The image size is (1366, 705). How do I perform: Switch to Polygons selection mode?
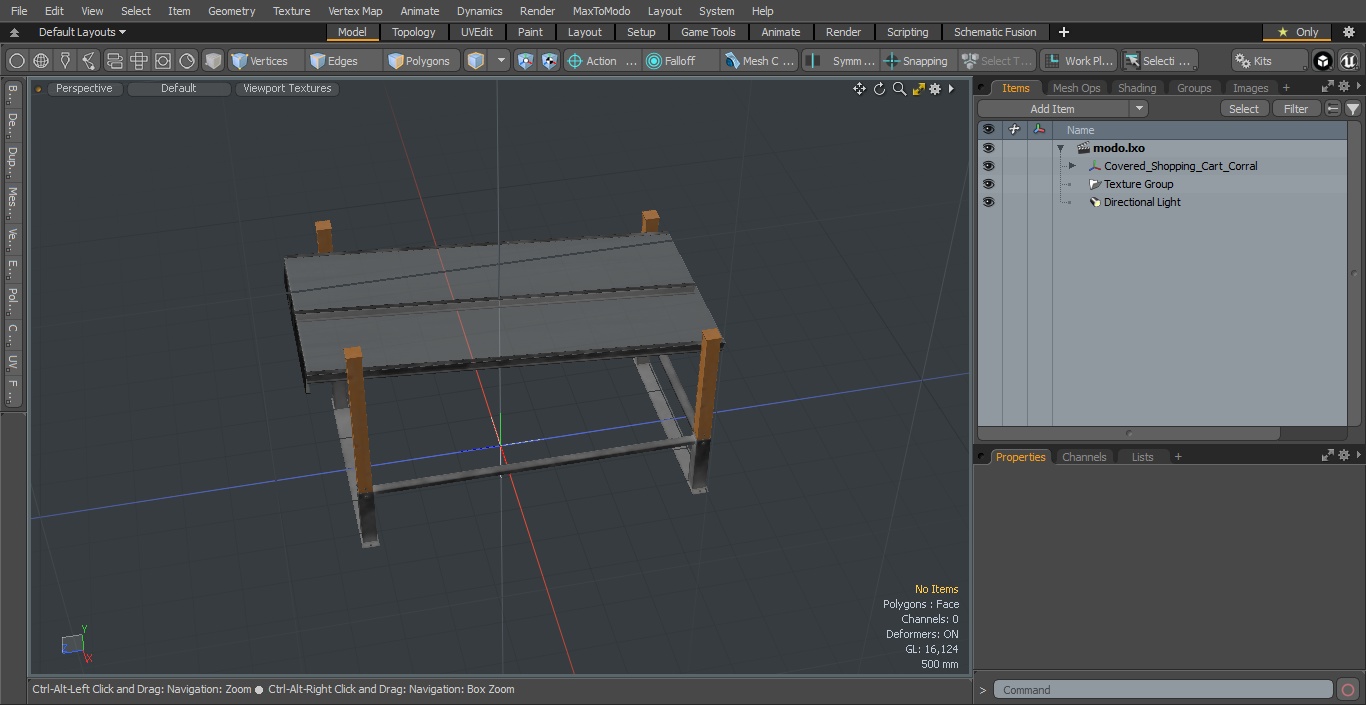pos(423,61)
